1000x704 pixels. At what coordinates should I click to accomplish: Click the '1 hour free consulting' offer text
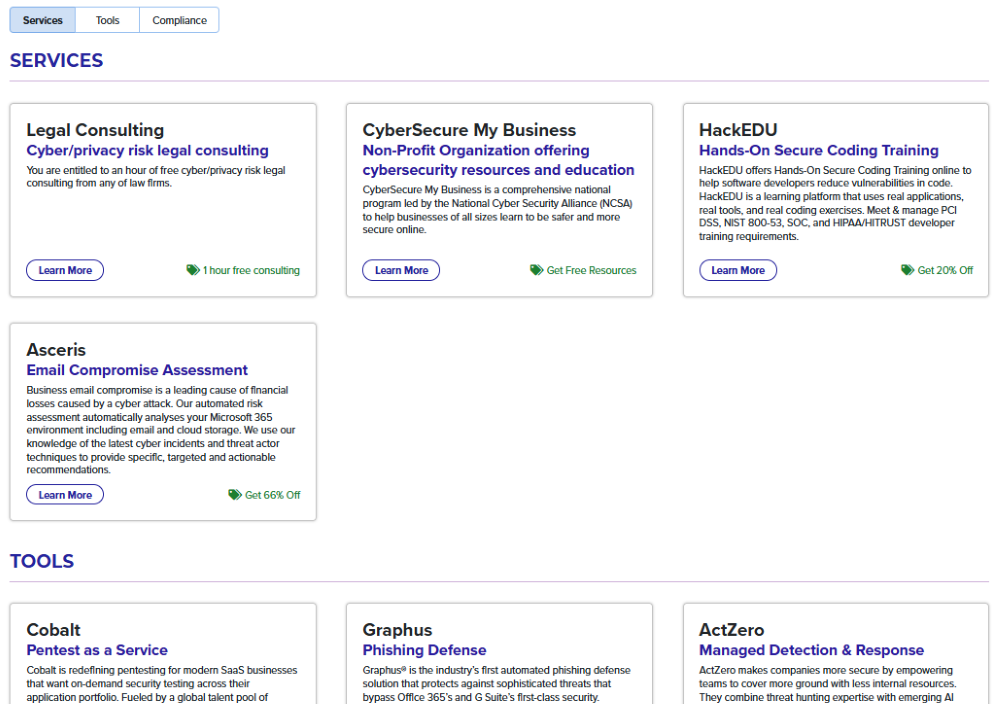click(251, 270)
